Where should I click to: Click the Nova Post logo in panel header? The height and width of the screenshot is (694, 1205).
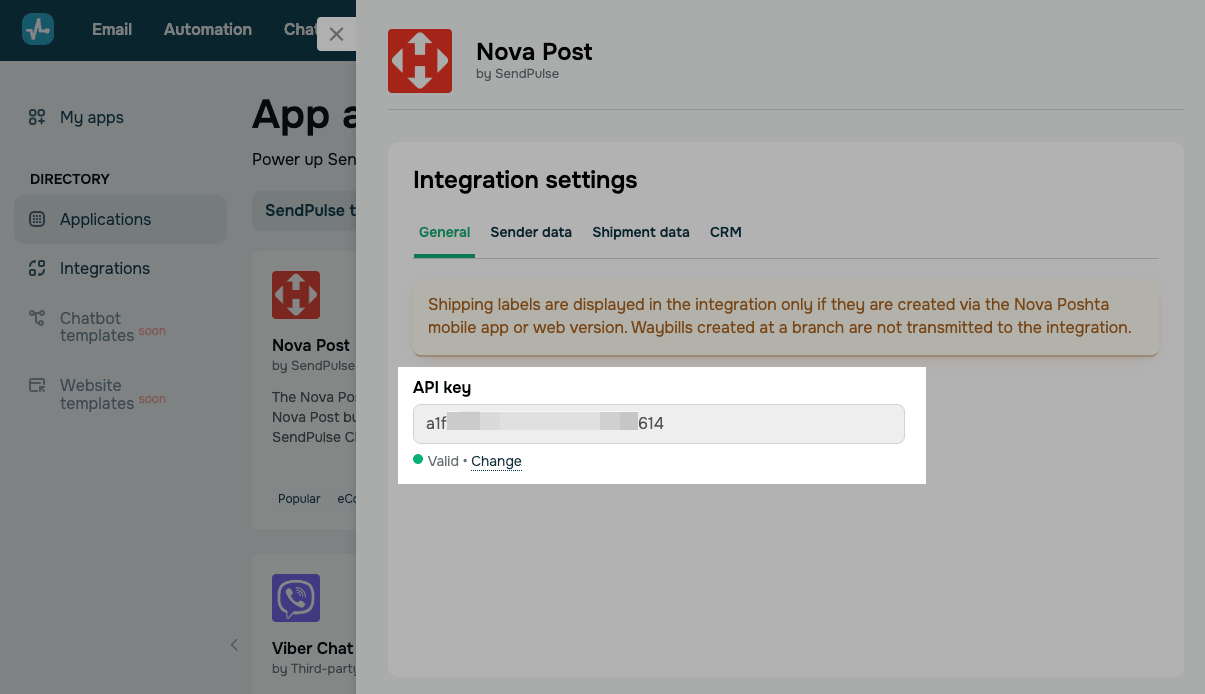420,61
